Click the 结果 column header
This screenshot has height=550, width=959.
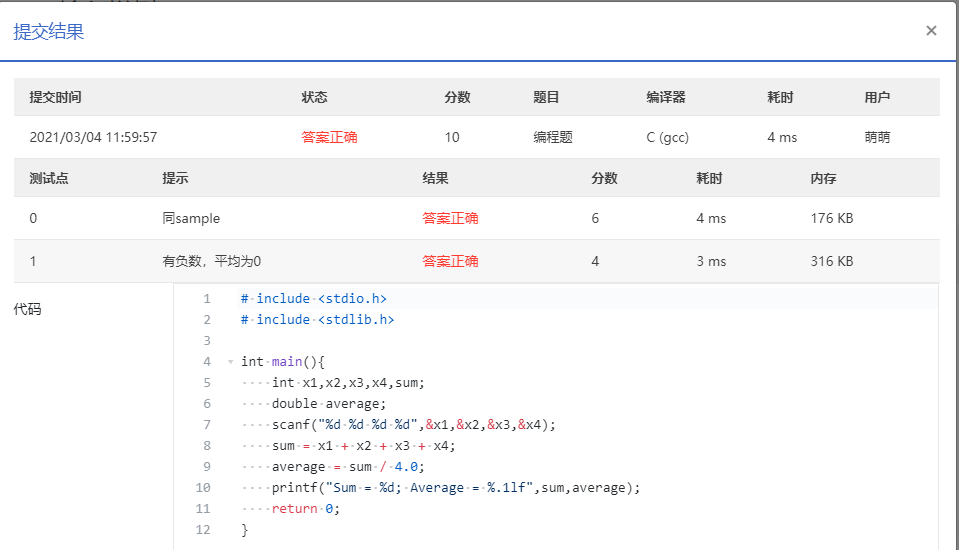pos(435,179)
